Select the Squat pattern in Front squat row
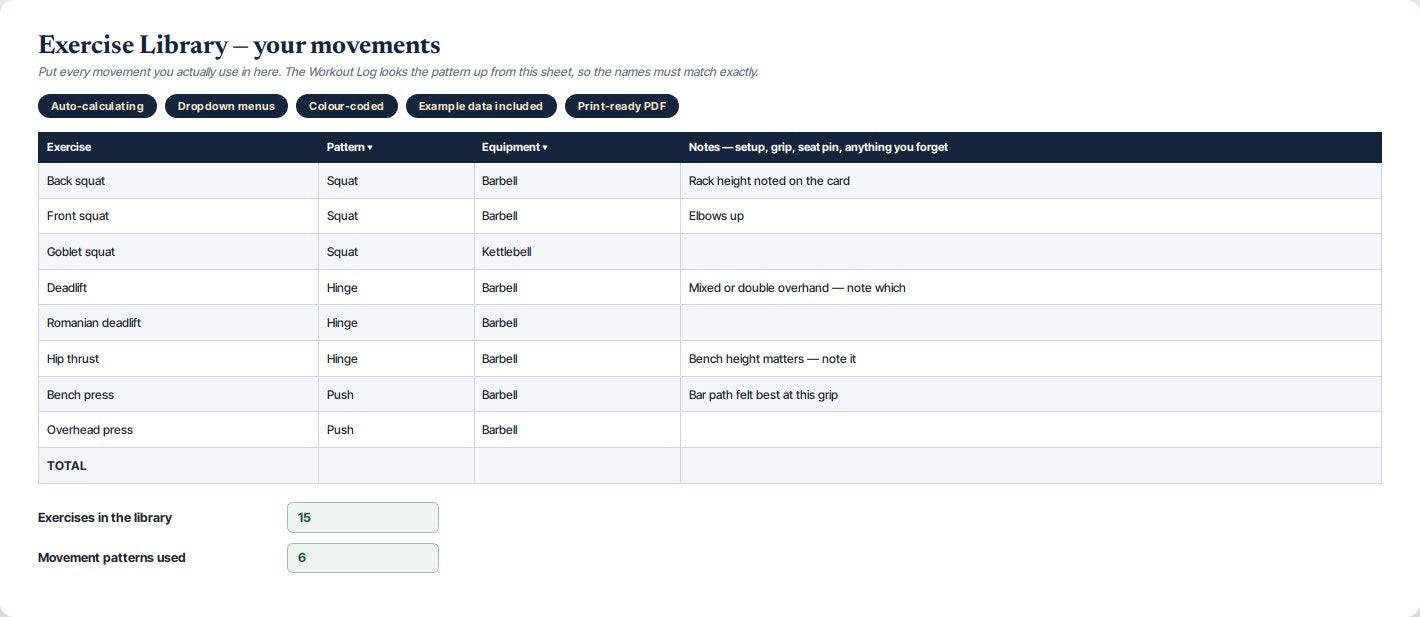Screen dimensions: 1420x617 point(396,216)
